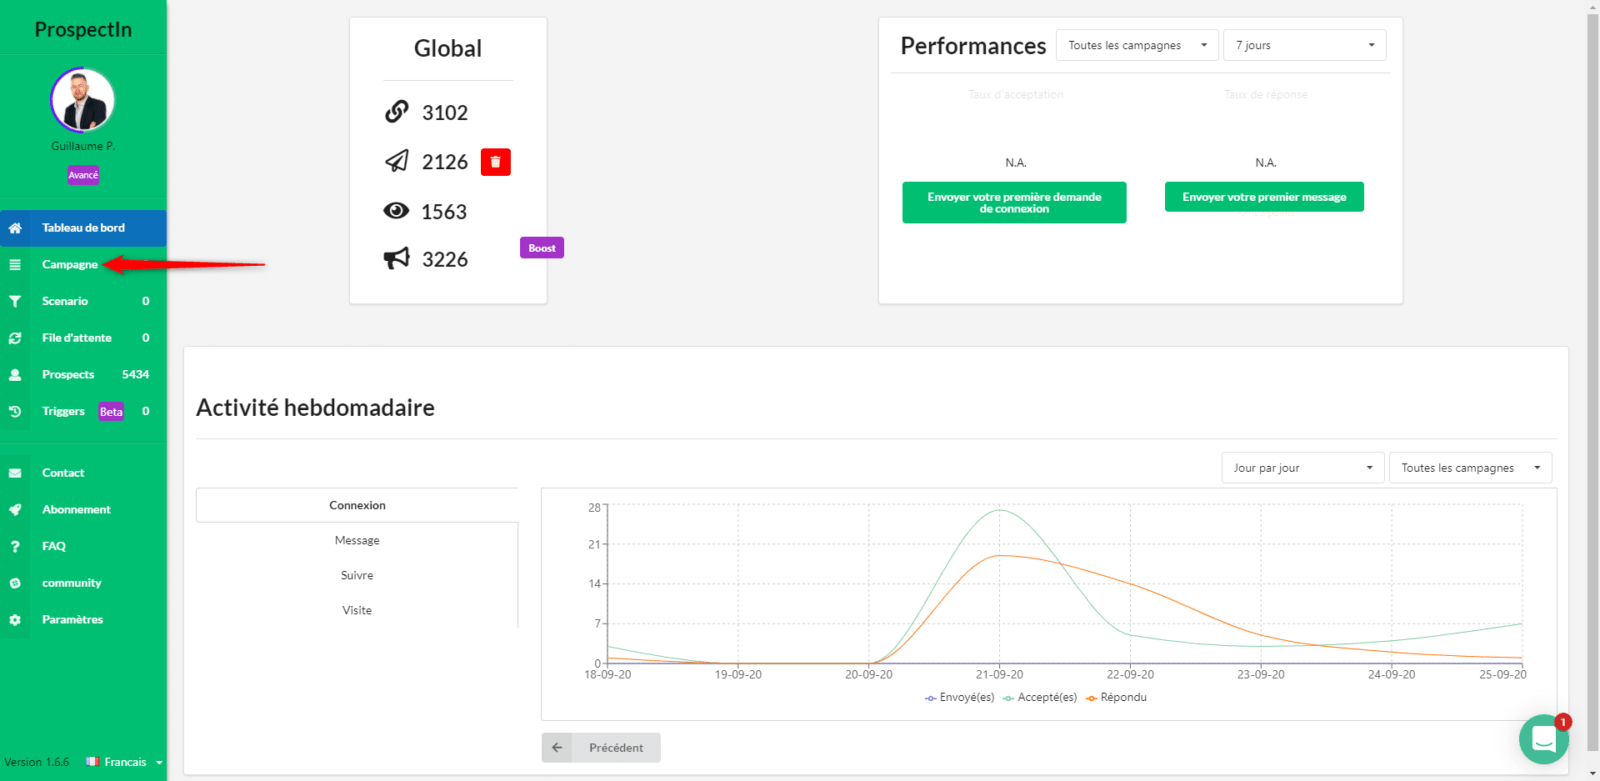Open community via its sidebar icon

15,583
